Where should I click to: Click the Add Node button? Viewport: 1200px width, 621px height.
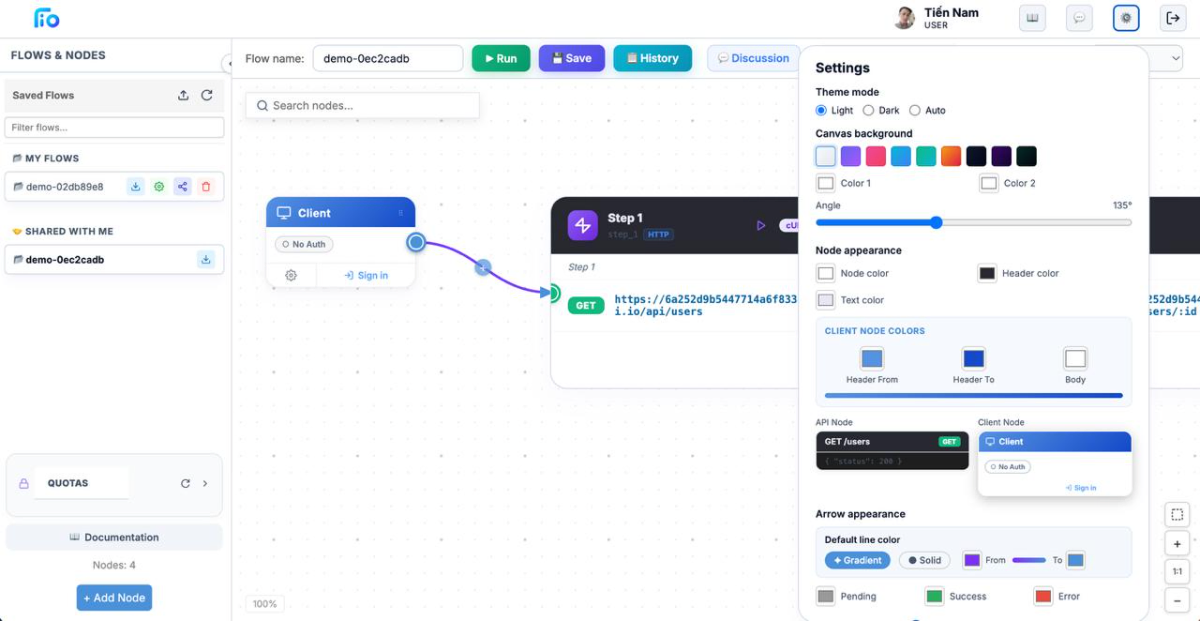tap(114, 598)
